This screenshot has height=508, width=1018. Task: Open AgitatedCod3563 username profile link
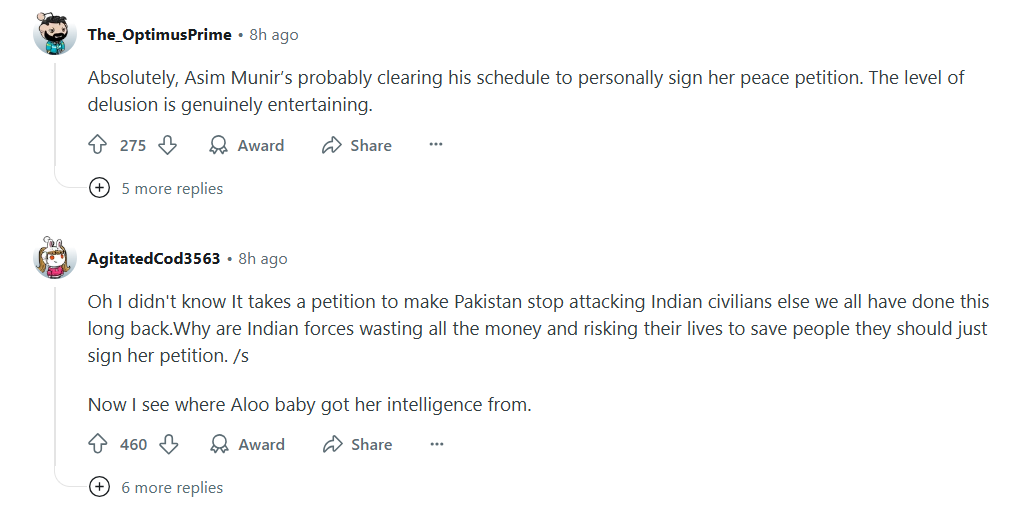pyautogui.click(x=154, y=258)
